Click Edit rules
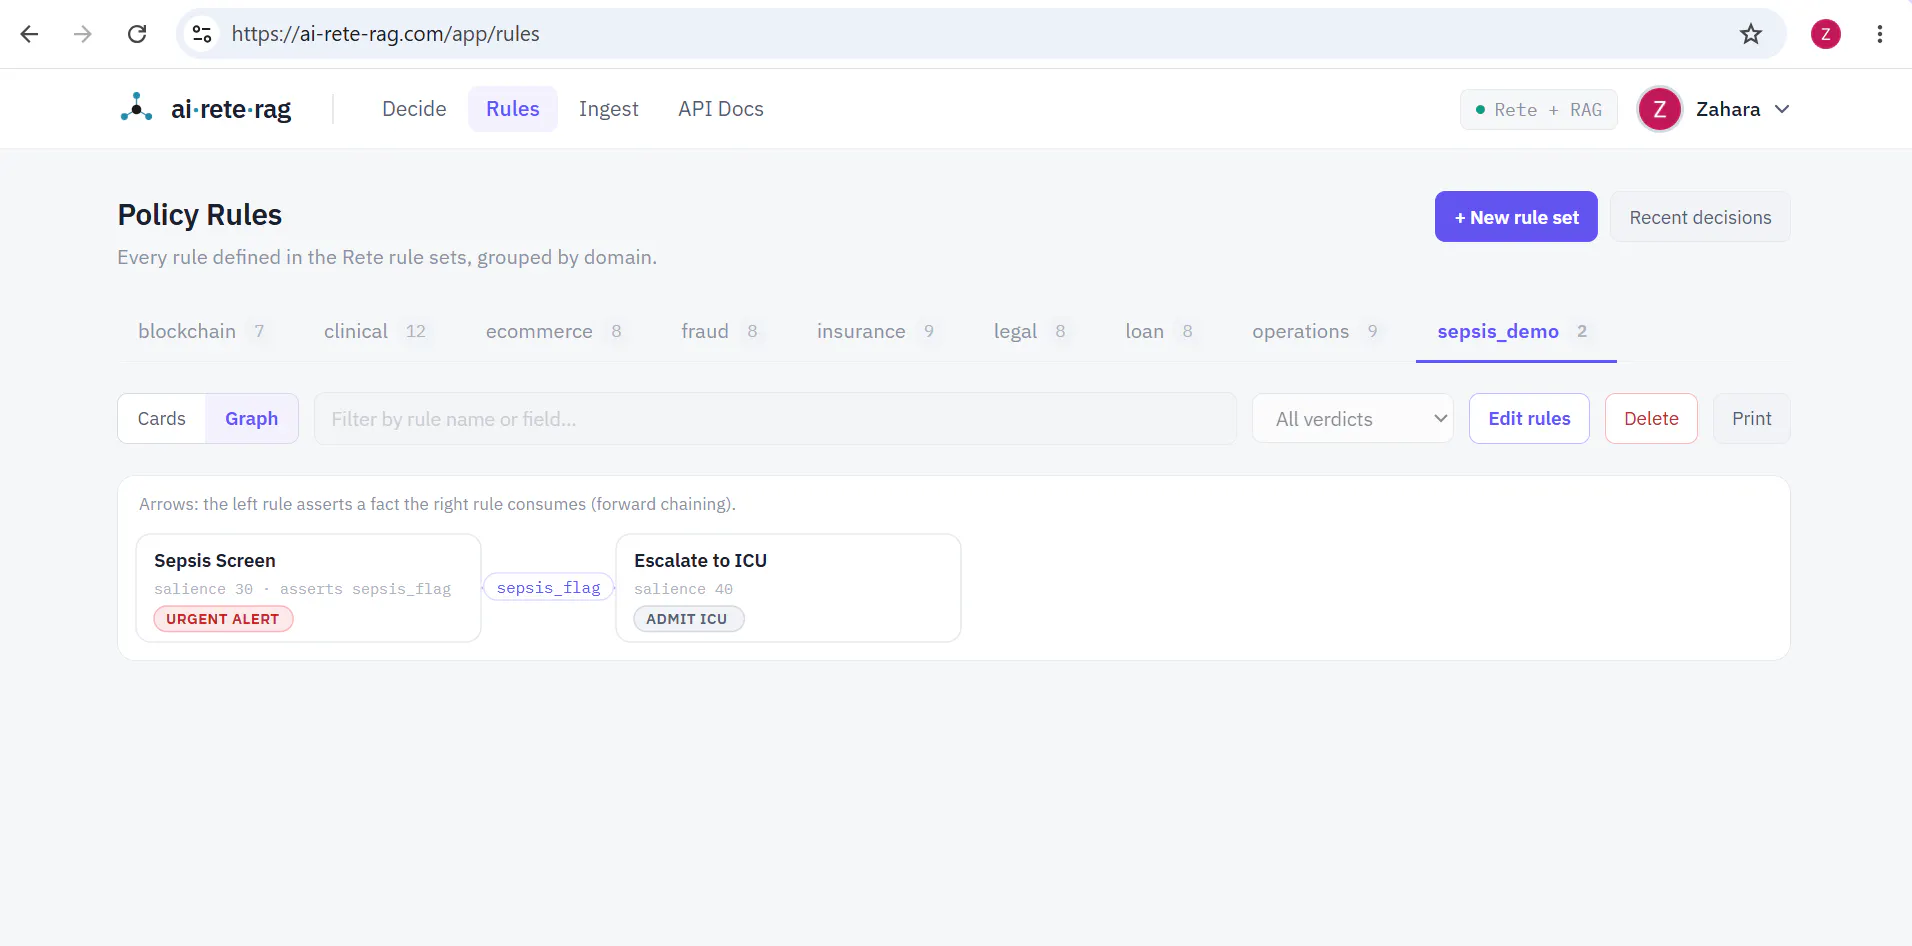Screen dimensions: 1912x946 tap(1529, 419)
